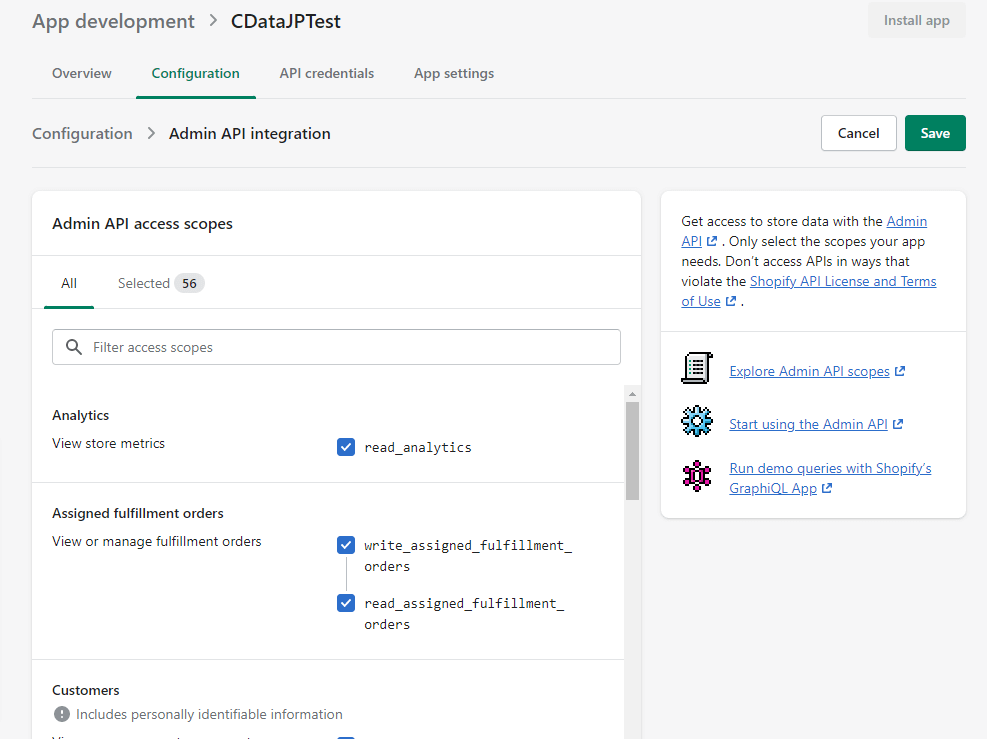987x739 pixels.
Task: Click into the Filter access scopes field
Action: coord(350,347)
